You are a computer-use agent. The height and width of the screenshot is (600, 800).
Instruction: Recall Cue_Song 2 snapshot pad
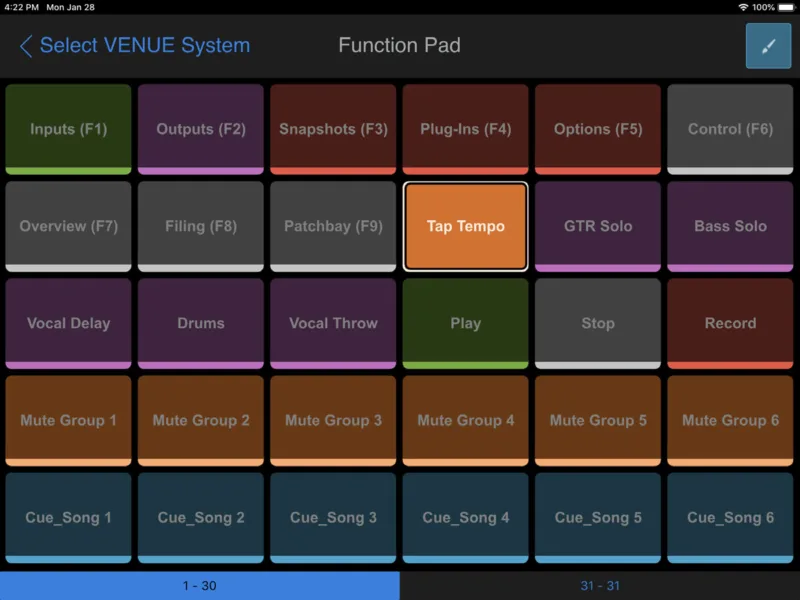201,517
